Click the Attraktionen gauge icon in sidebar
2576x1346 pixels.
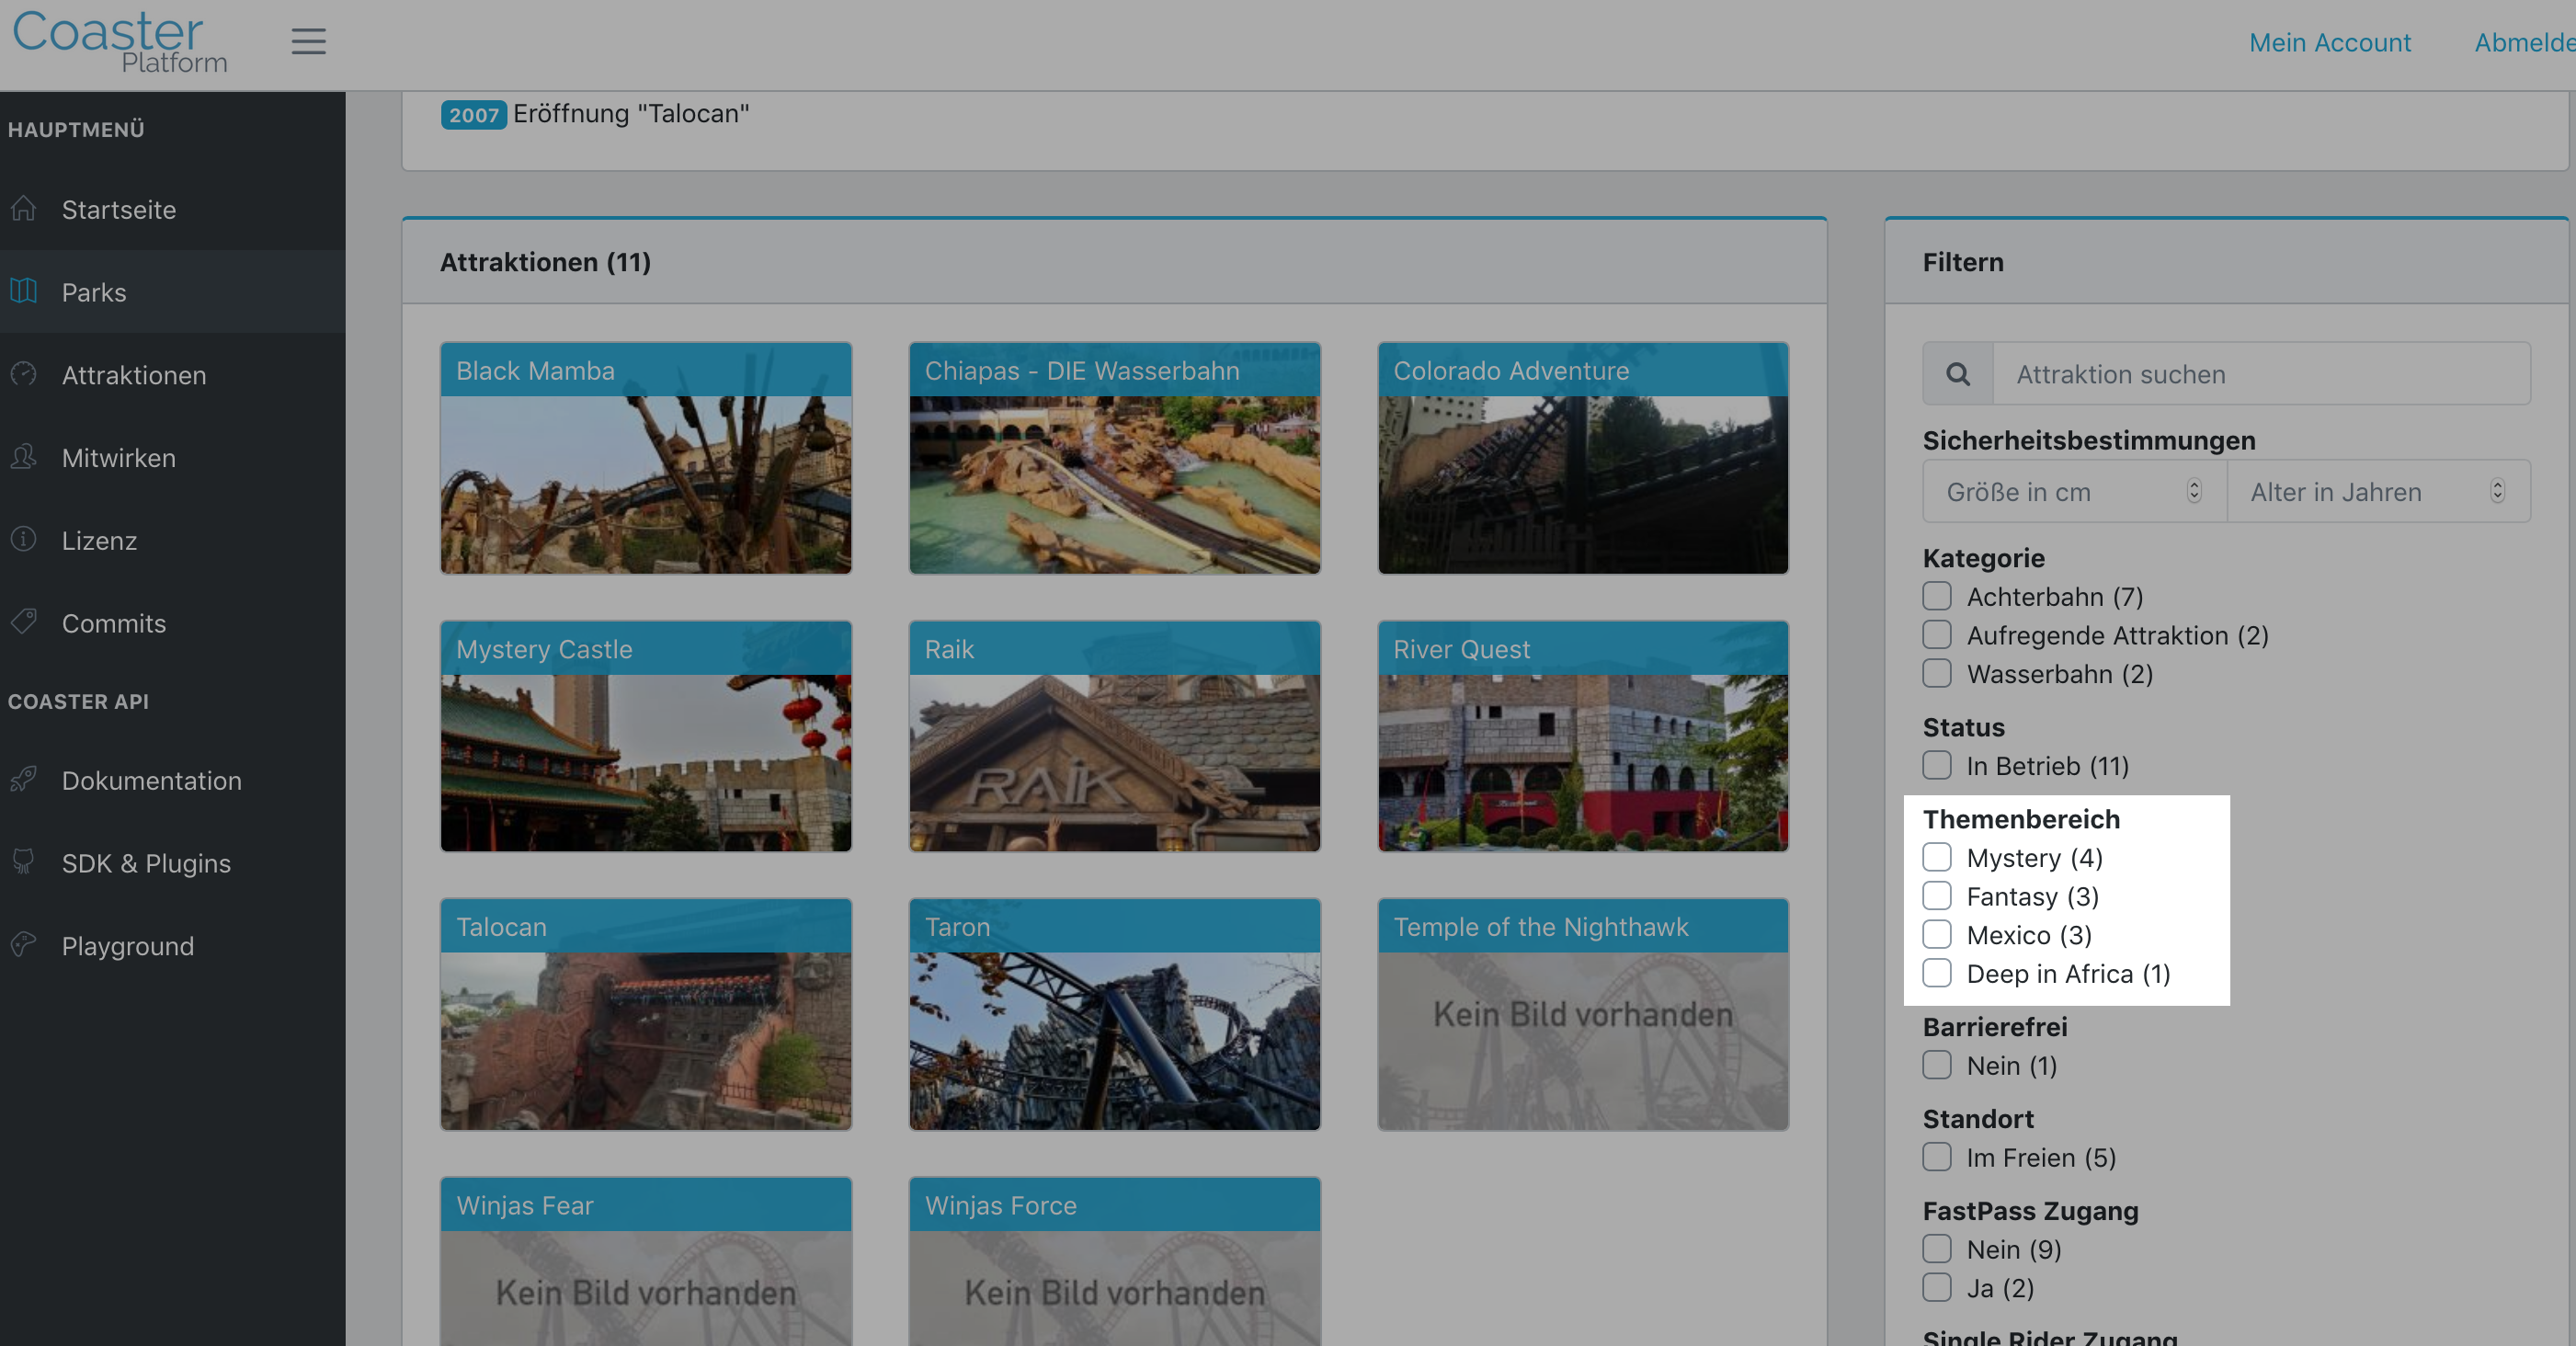click(24, 375)
